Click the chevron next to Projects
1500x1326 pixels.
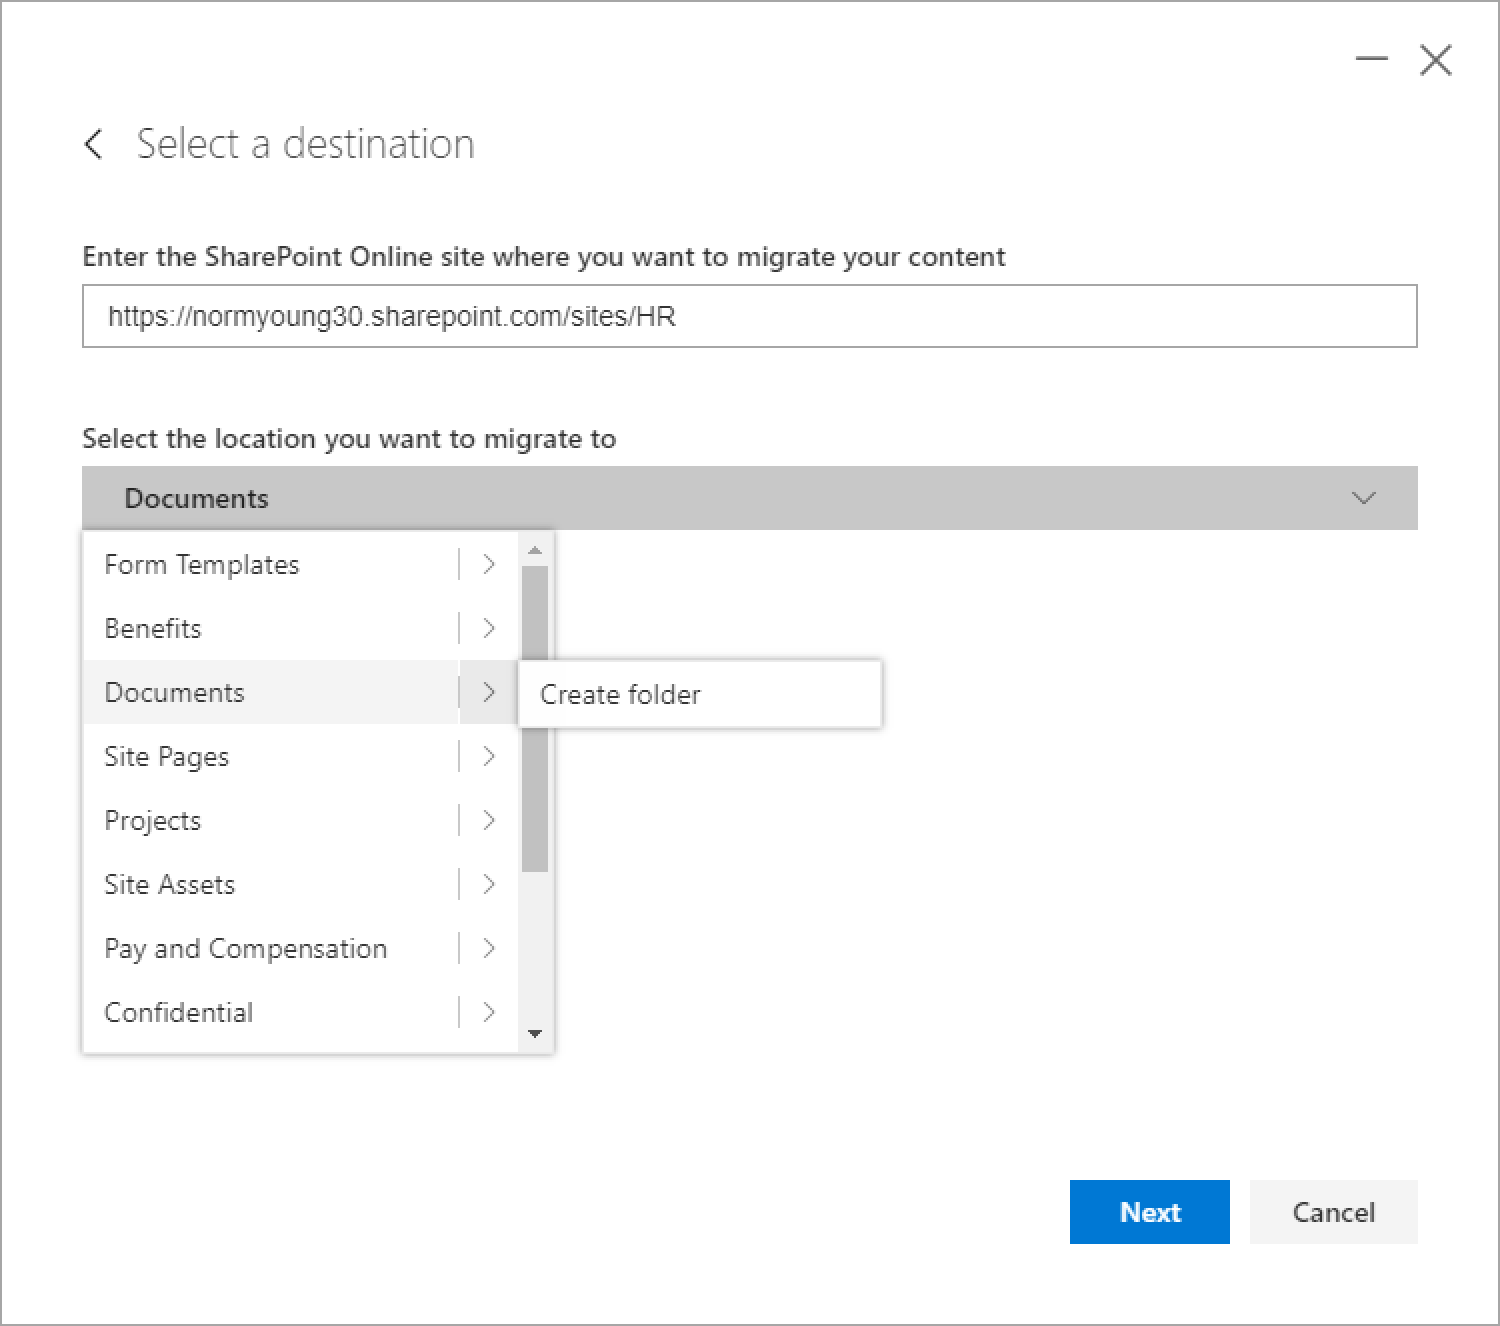tap(489, 820)
